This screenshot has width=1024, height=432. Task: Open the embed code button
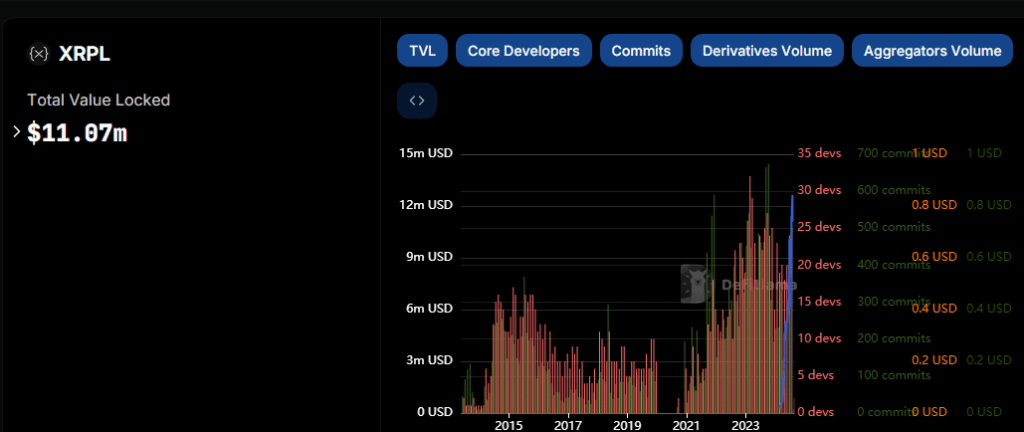tap(417, 100)
